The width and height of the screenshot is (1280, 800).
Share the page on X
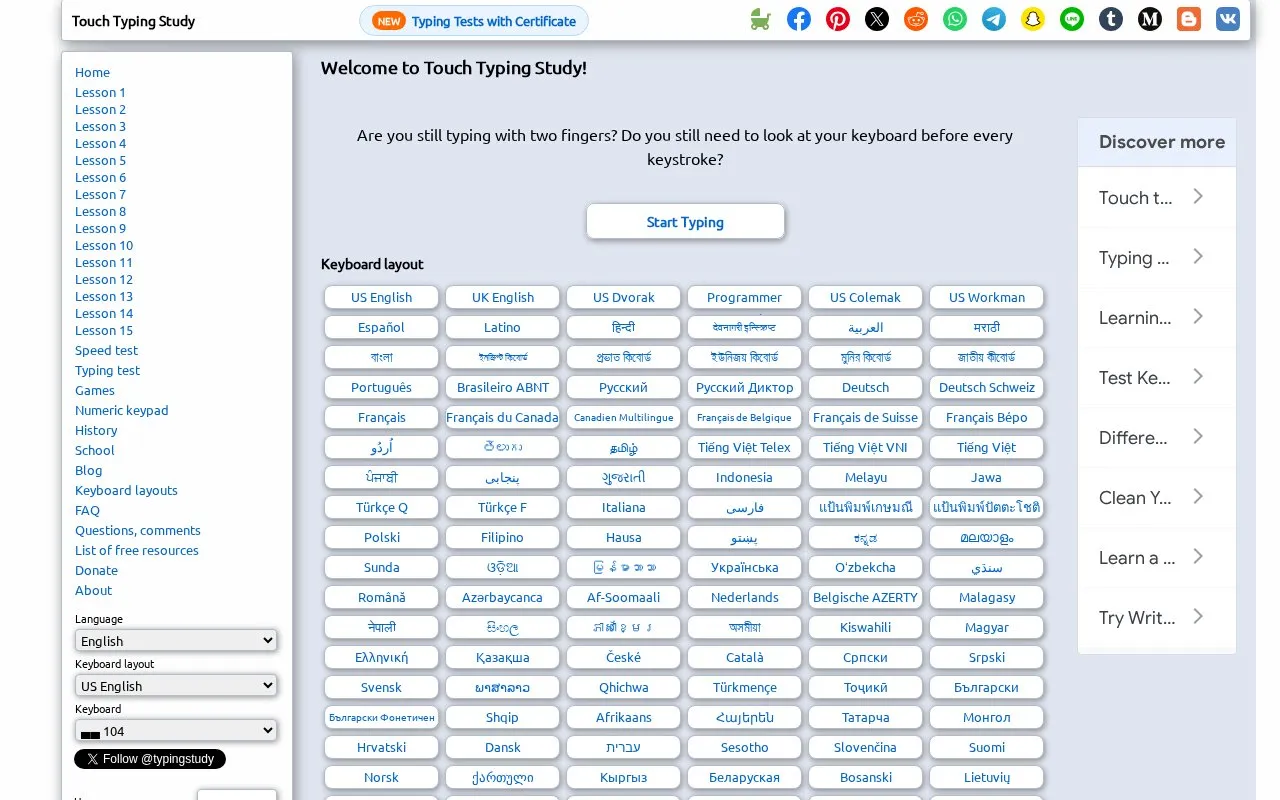click(x=877, y=19)
